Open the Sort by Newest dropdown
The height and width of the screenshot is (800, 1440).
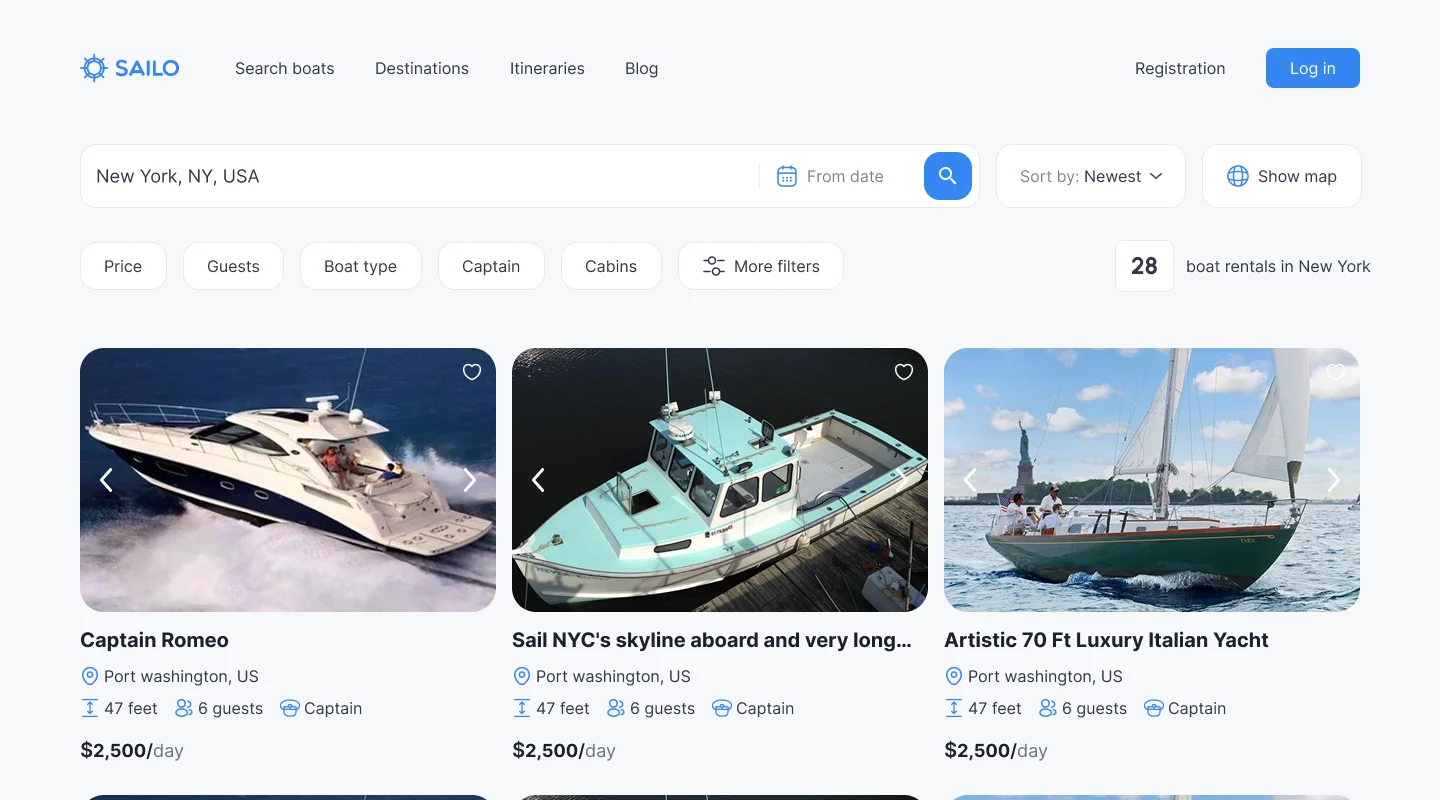(1091, 176)
